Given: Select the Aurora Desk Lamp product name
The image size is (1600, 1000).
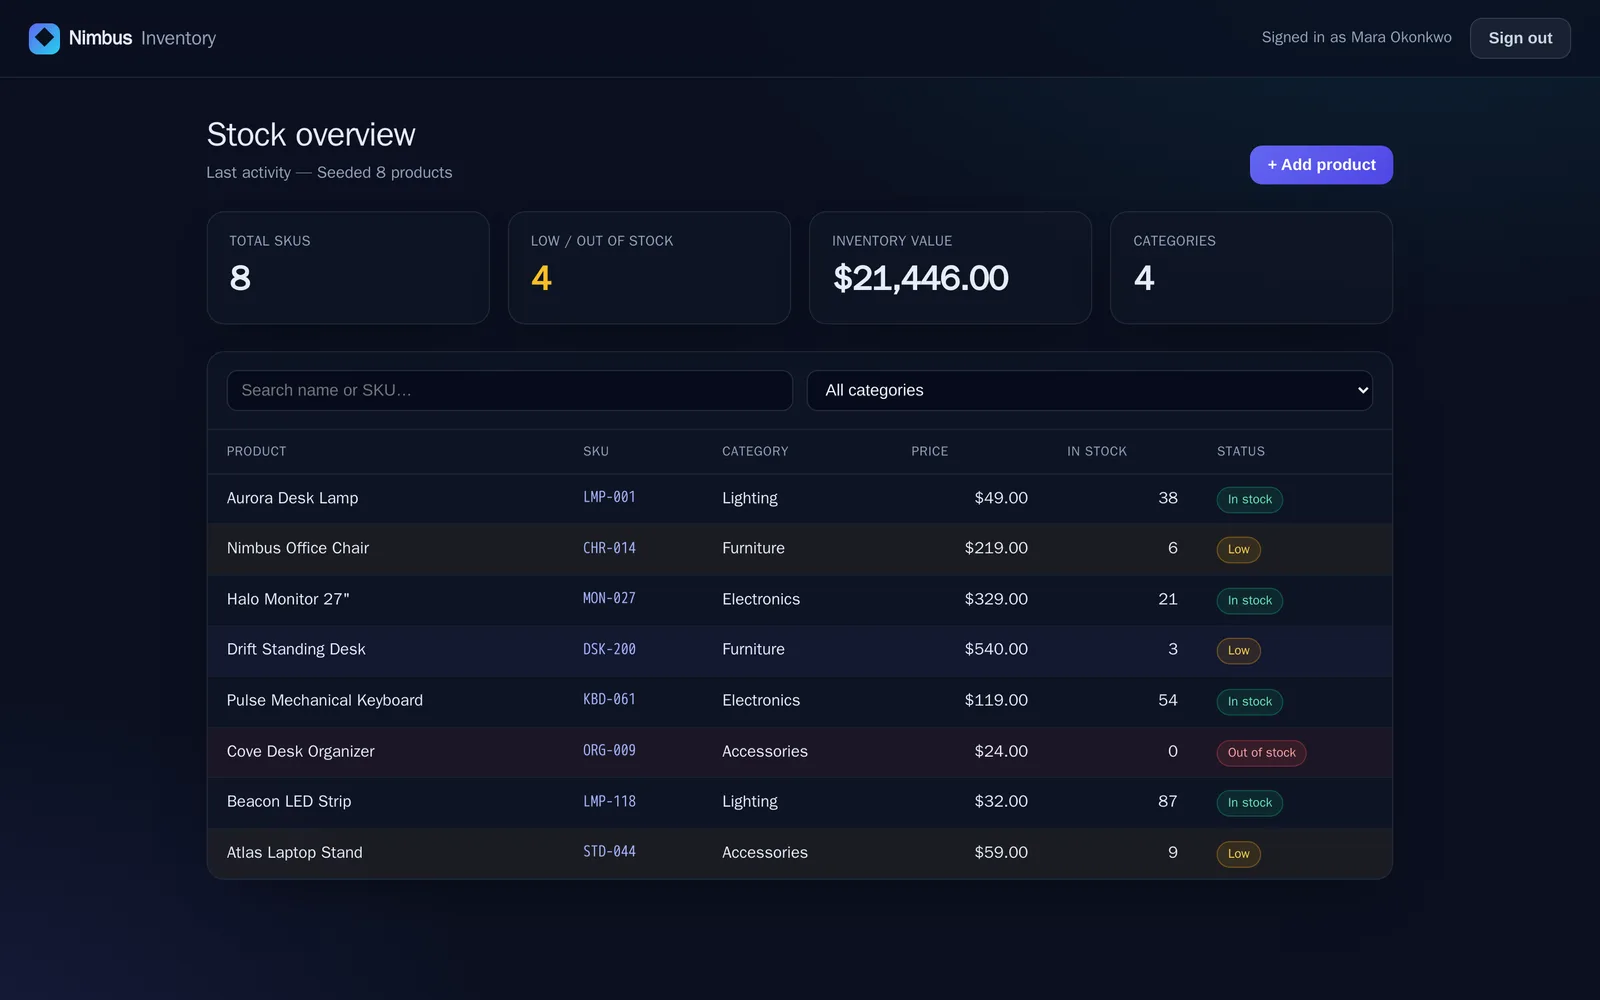Looking at the screenshot, I should (292, 498).
